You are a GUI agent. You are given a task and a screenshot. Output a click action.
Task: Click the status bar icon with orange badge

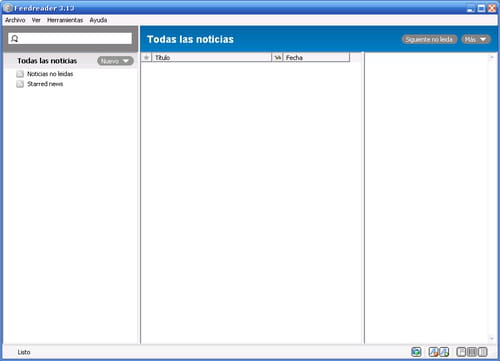[433, 352]
